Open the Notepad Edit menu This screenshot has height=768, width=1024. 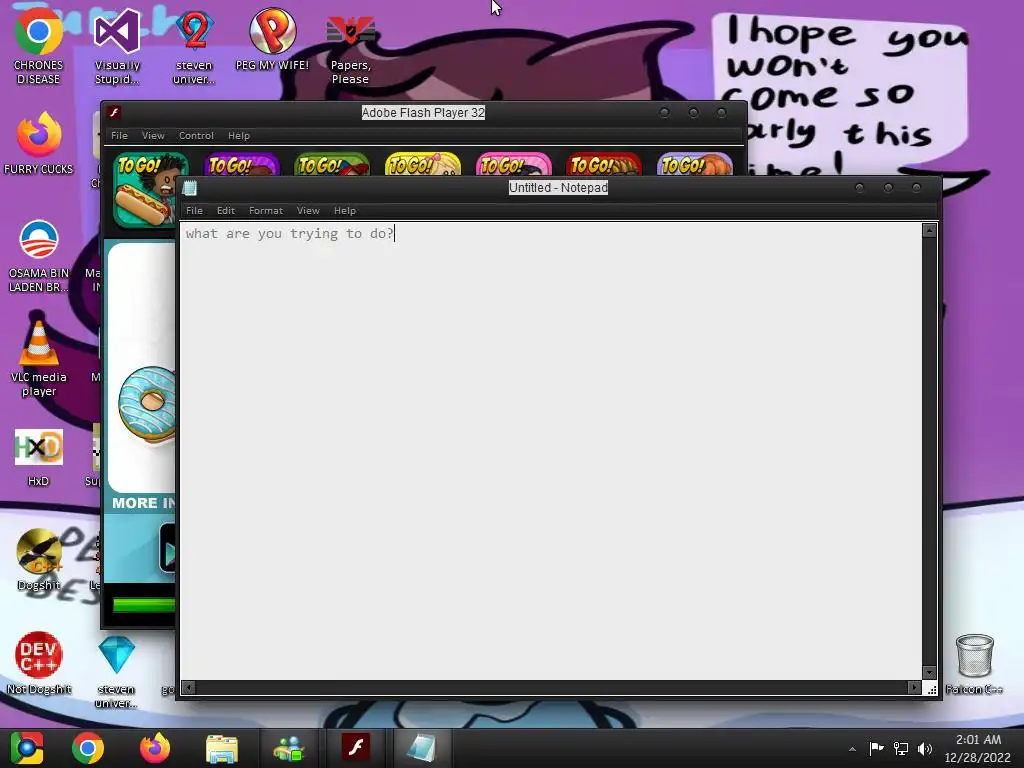[226, 210]
